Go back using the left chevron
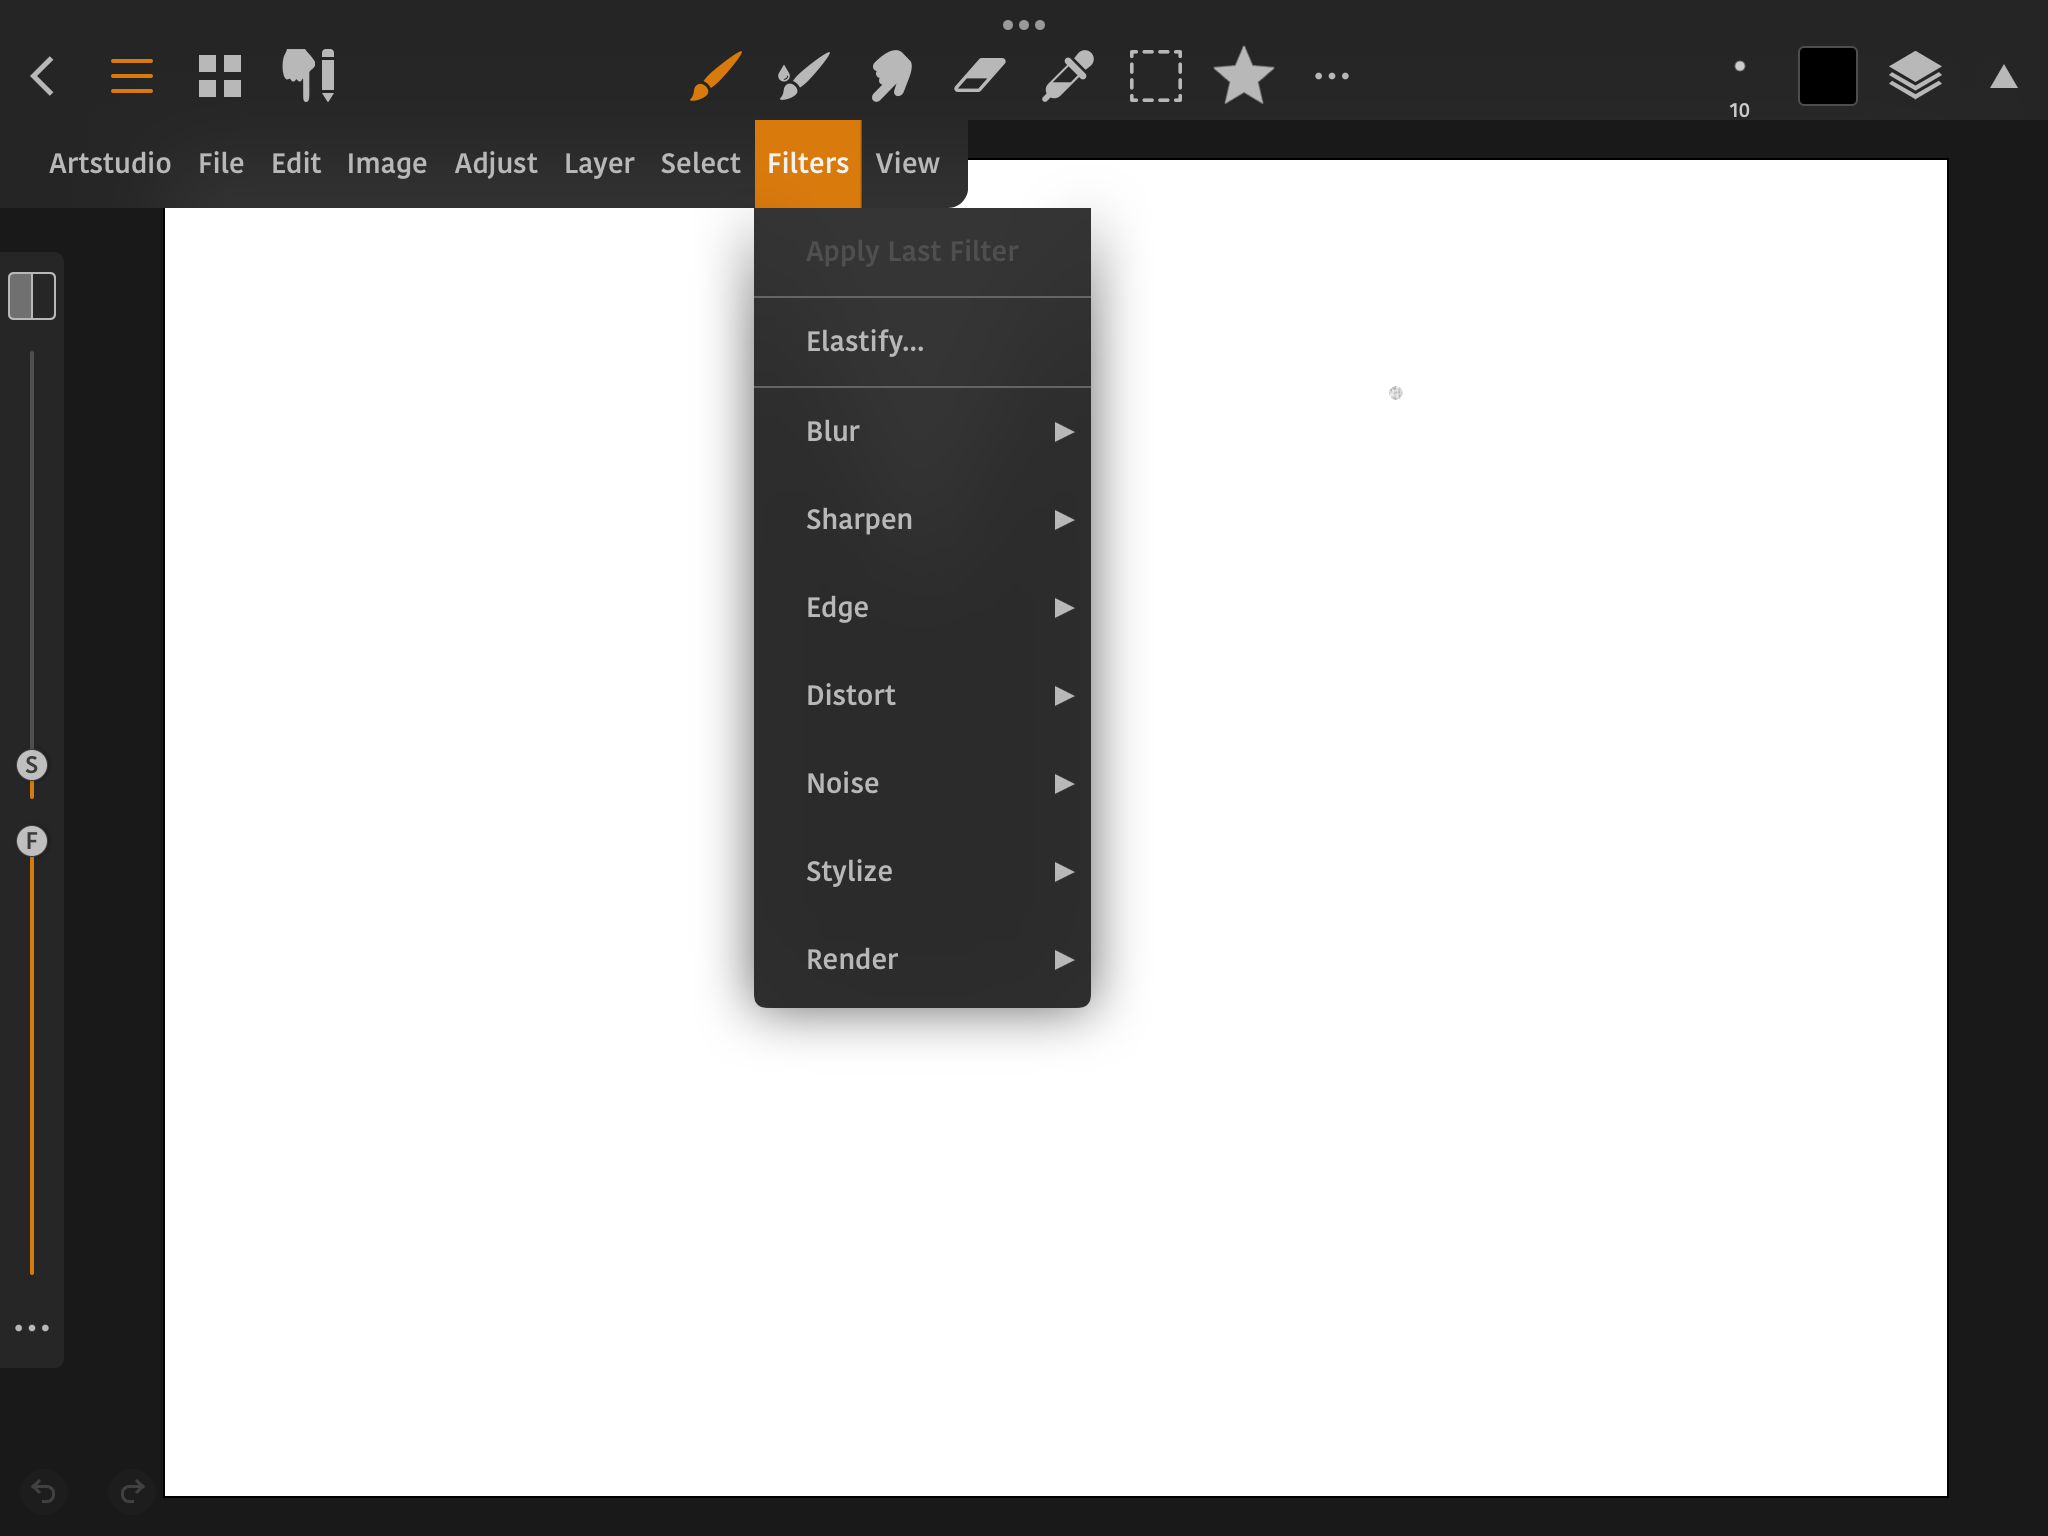Image resolution: width=2048 pixels, height=1536 pixels. [42, 76]
